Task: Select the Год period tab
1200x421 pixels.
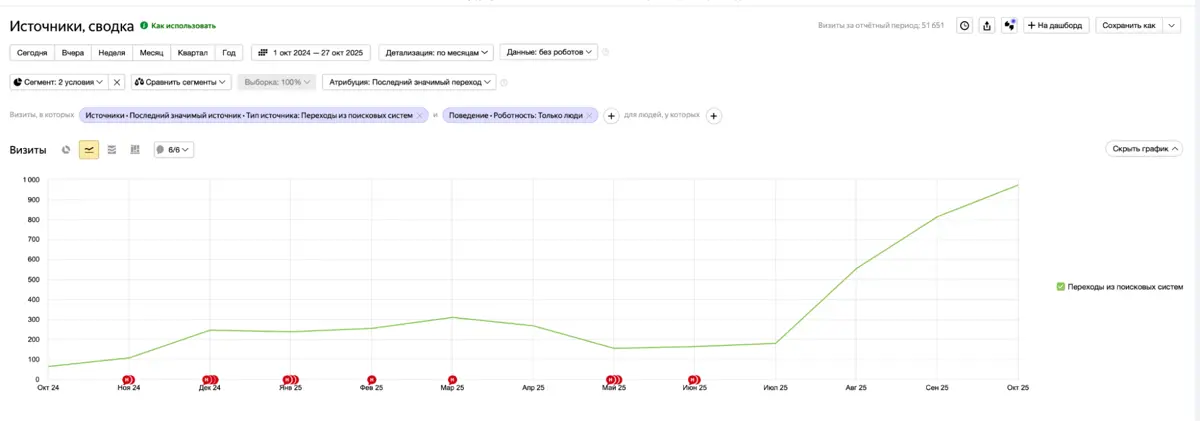Action: (x=229, y=52)
